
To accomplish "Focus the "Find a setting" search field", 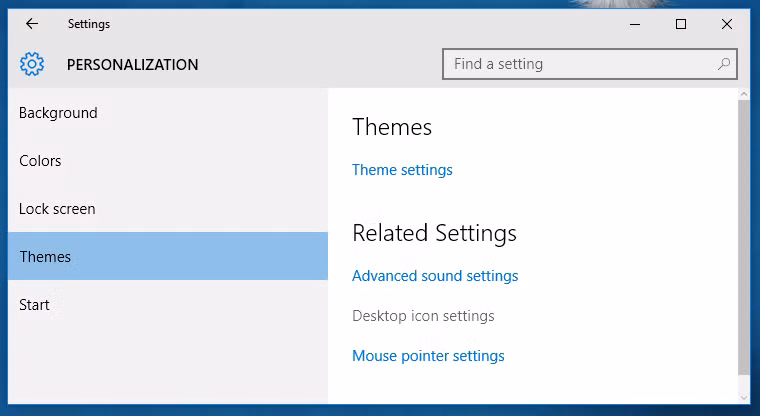I will tap(580, 64).
